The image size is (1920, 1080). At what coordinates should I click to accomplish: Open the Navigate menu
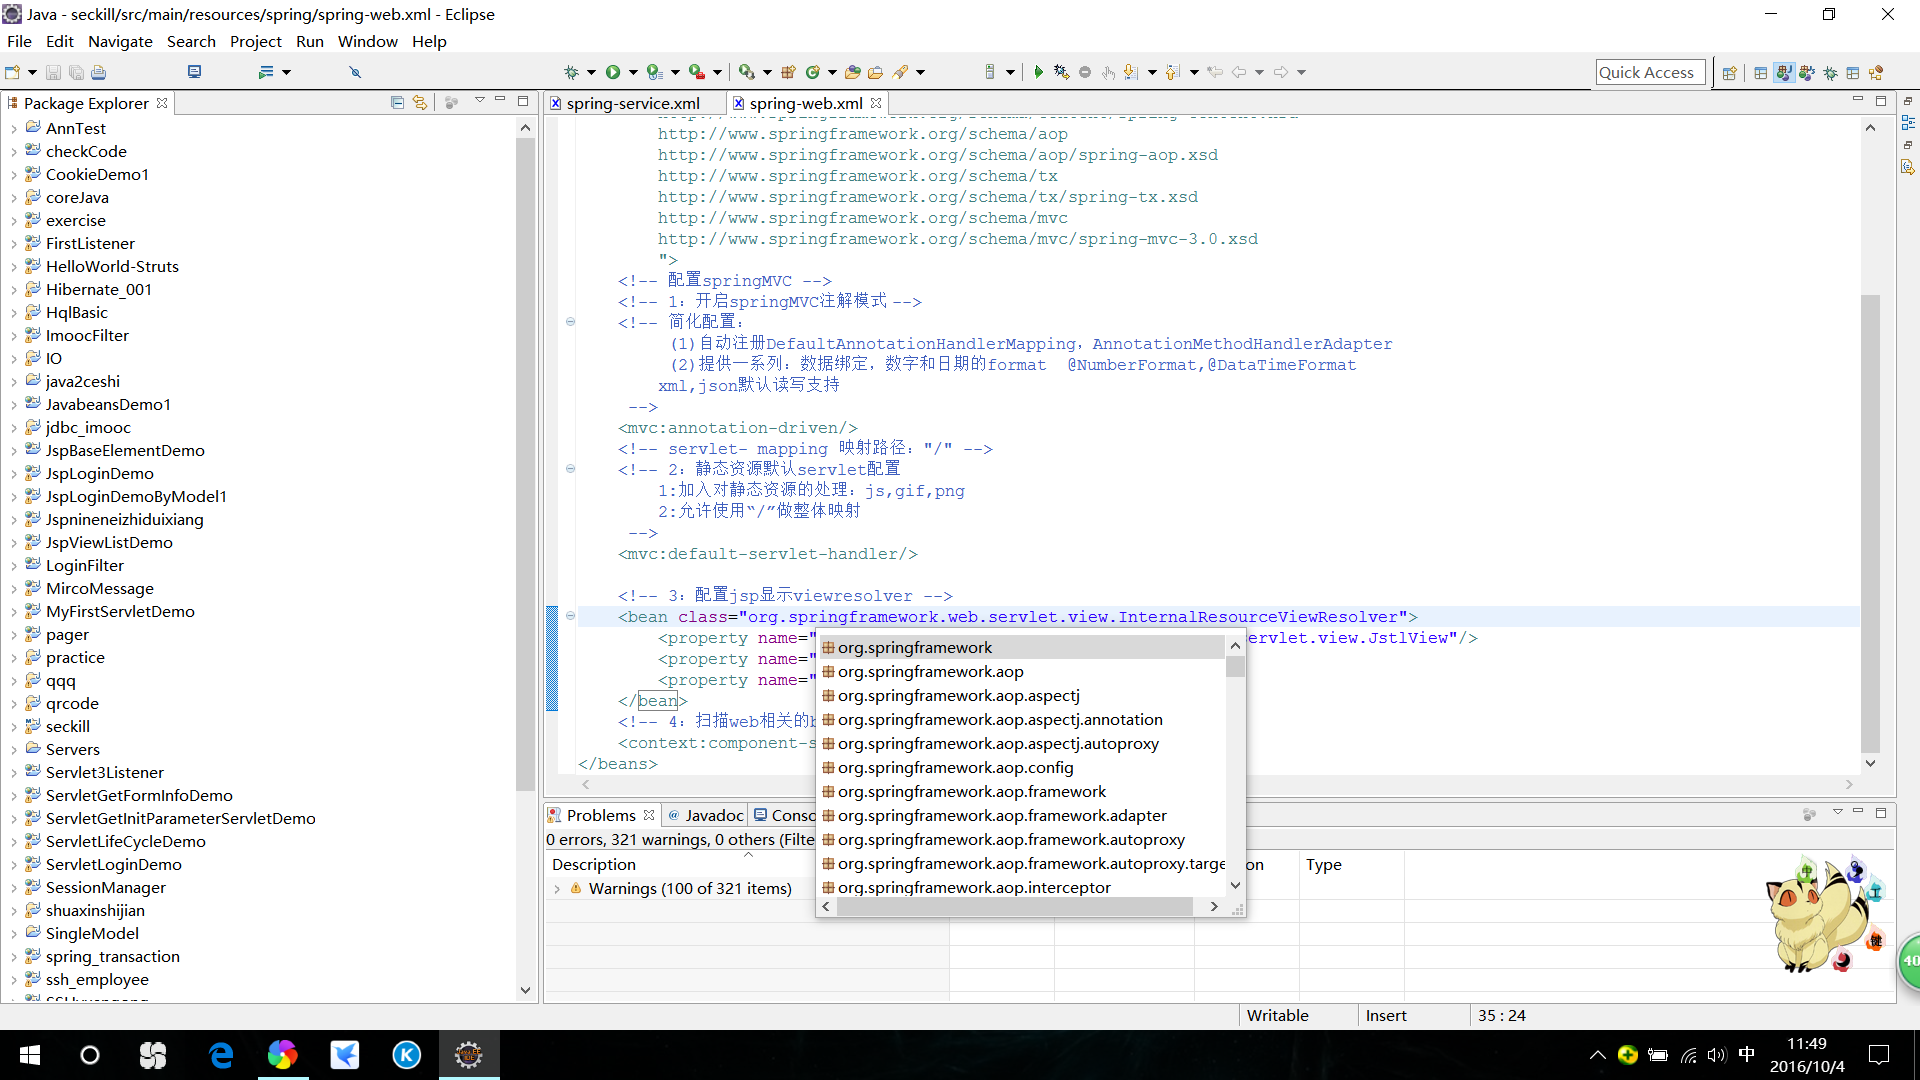tap(120, 41)
